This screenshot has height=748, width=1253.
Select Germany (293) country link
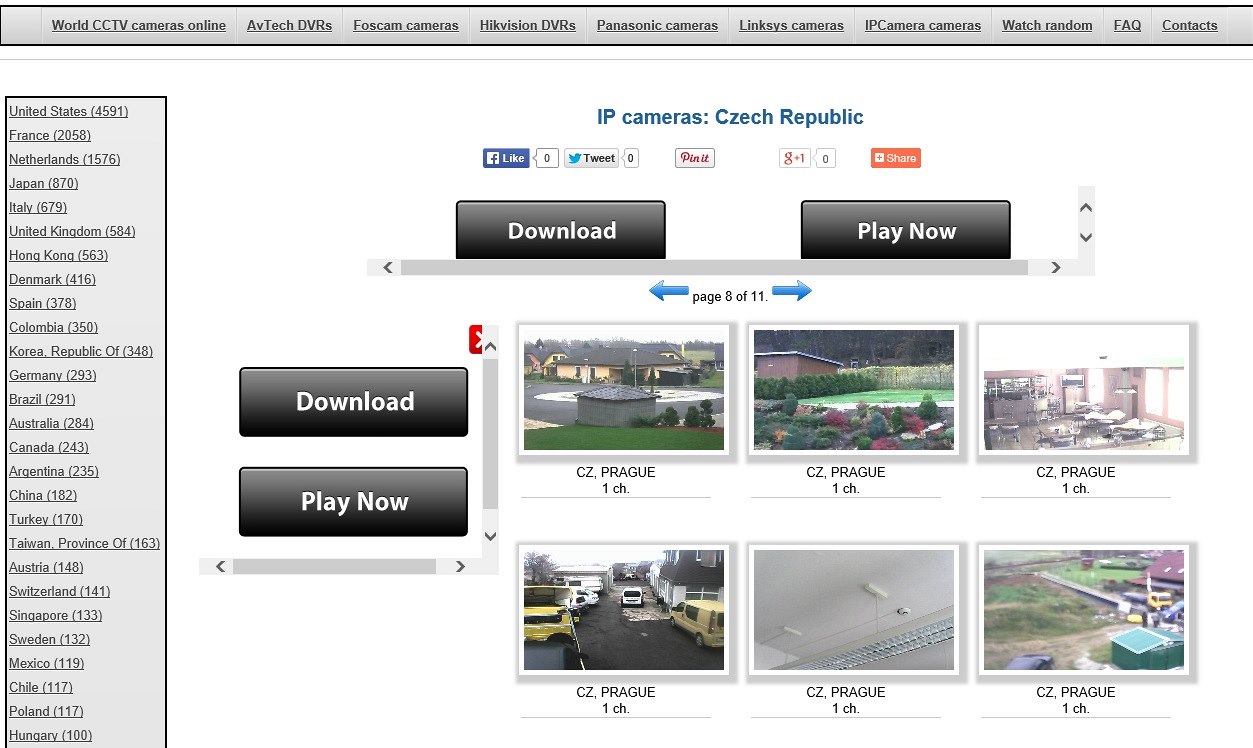tap(52, 376)
